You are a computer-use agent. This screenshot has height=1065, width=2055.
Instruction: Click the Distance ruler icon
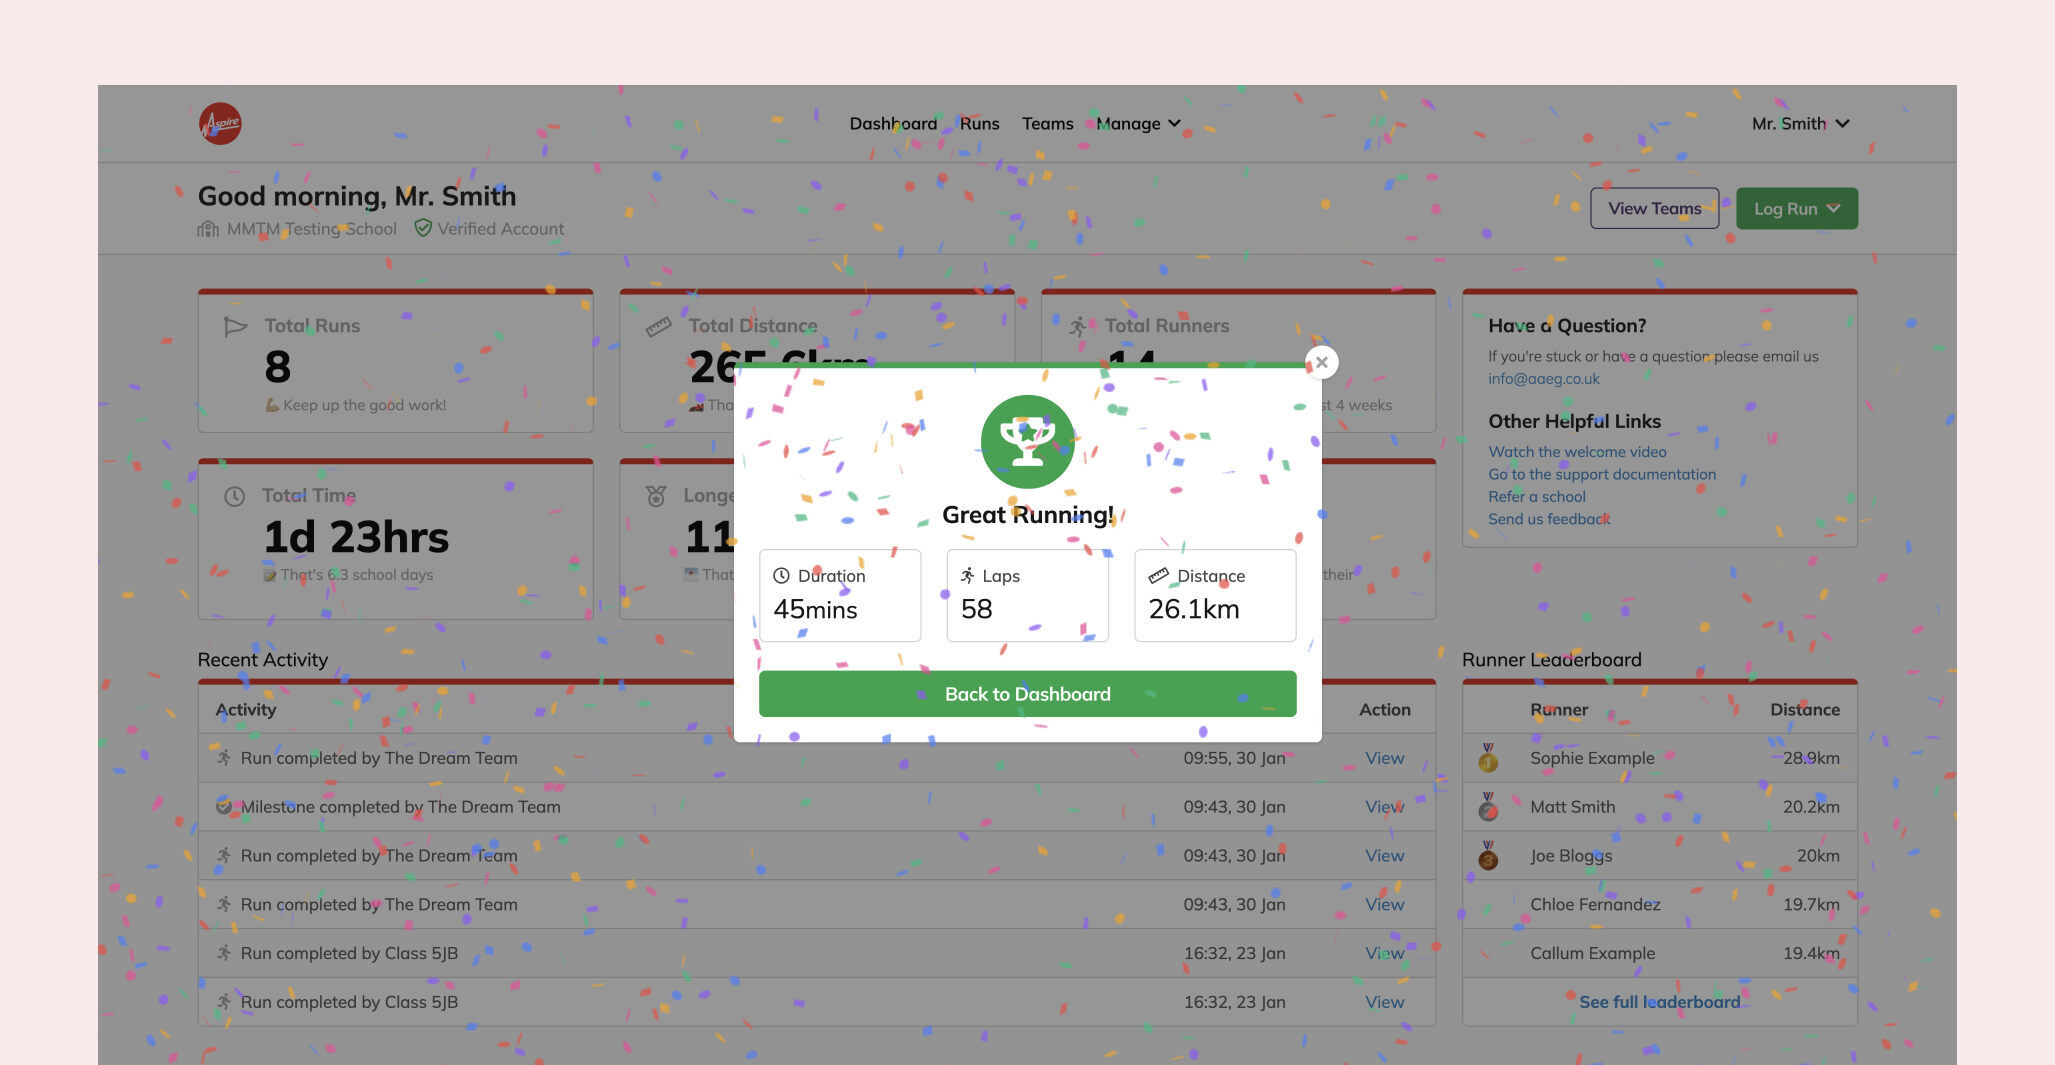[x=1158, y=576]
